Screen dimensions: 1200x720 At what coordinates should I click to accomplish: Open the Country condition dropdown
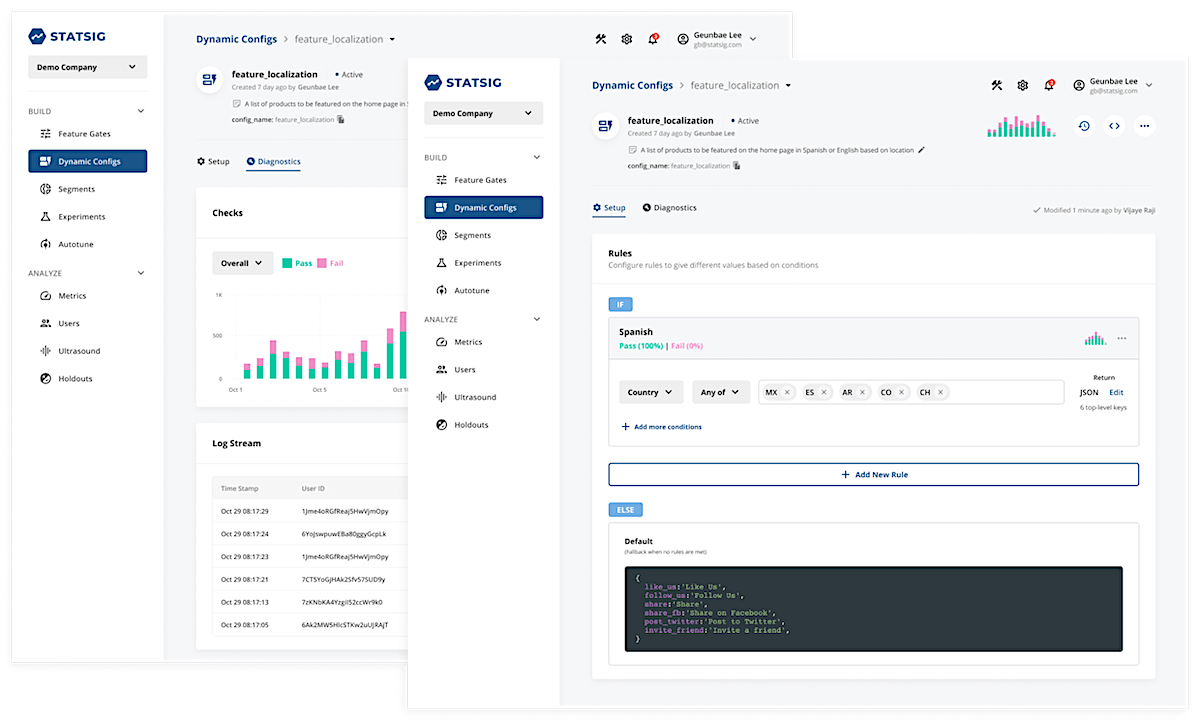(652, 392)
